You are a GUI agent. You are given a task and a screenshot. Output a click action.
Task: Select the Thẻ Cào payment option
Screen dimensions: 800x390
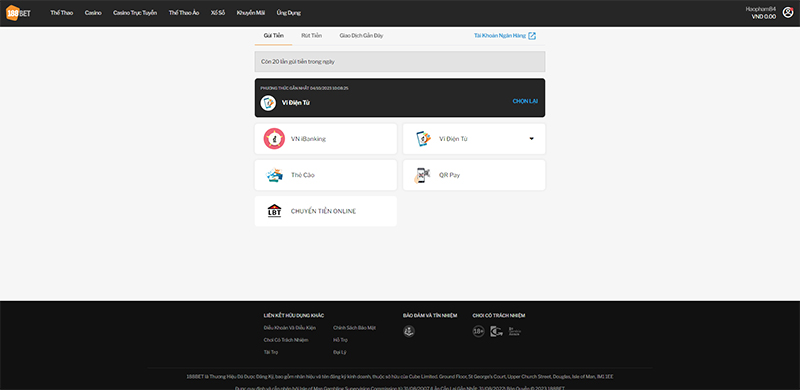click(x=326, y=175)
